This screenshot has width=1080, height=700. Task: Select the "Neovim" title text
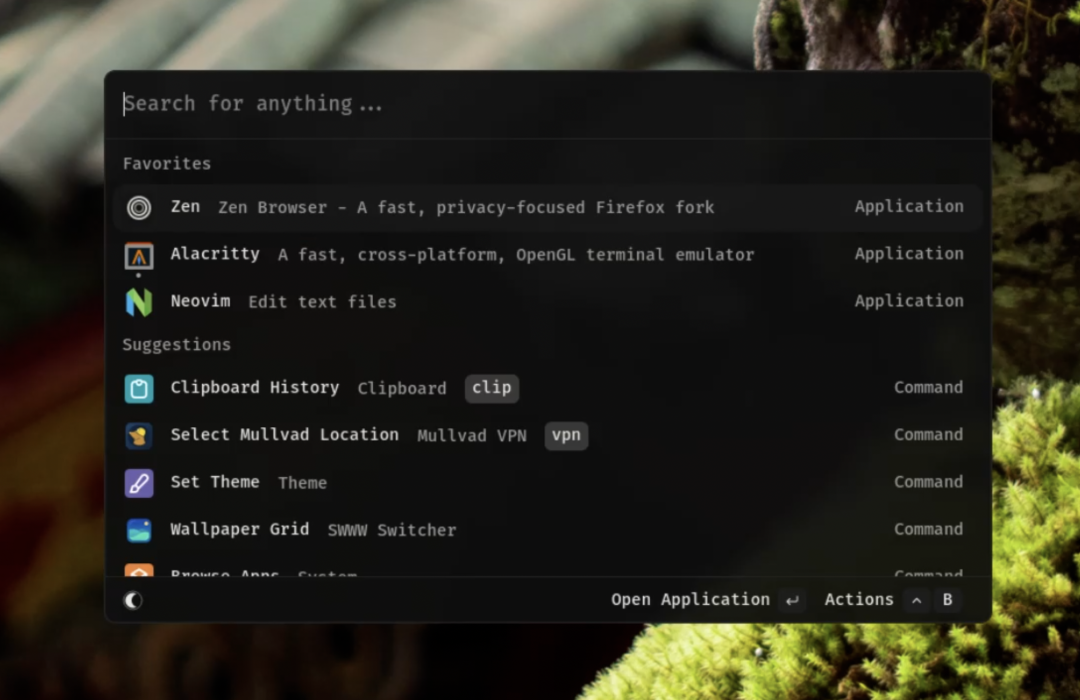click(200, 301)
